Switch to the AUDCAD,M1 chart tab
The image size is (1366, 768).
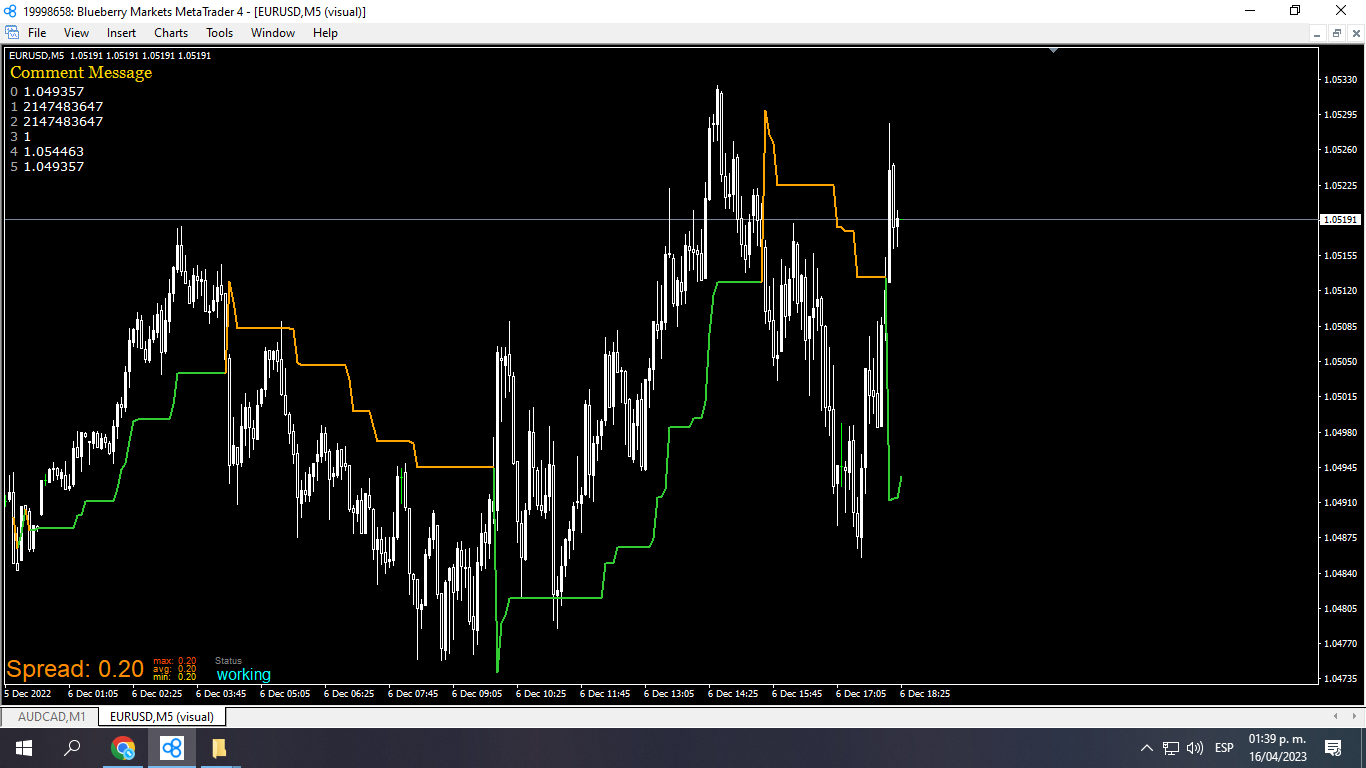52,717
